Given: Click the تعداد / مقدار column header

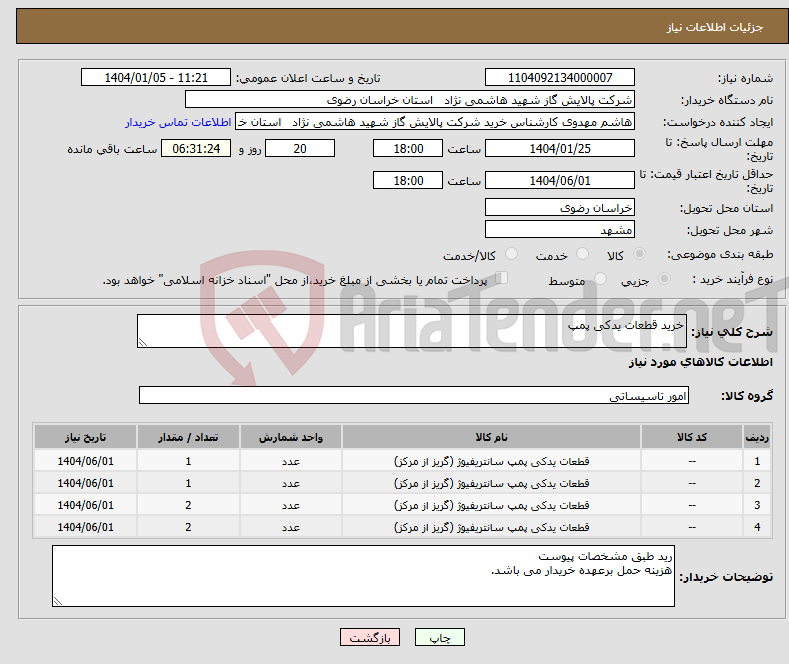Looking at the screenshot, I should click(x=188, y=437).
